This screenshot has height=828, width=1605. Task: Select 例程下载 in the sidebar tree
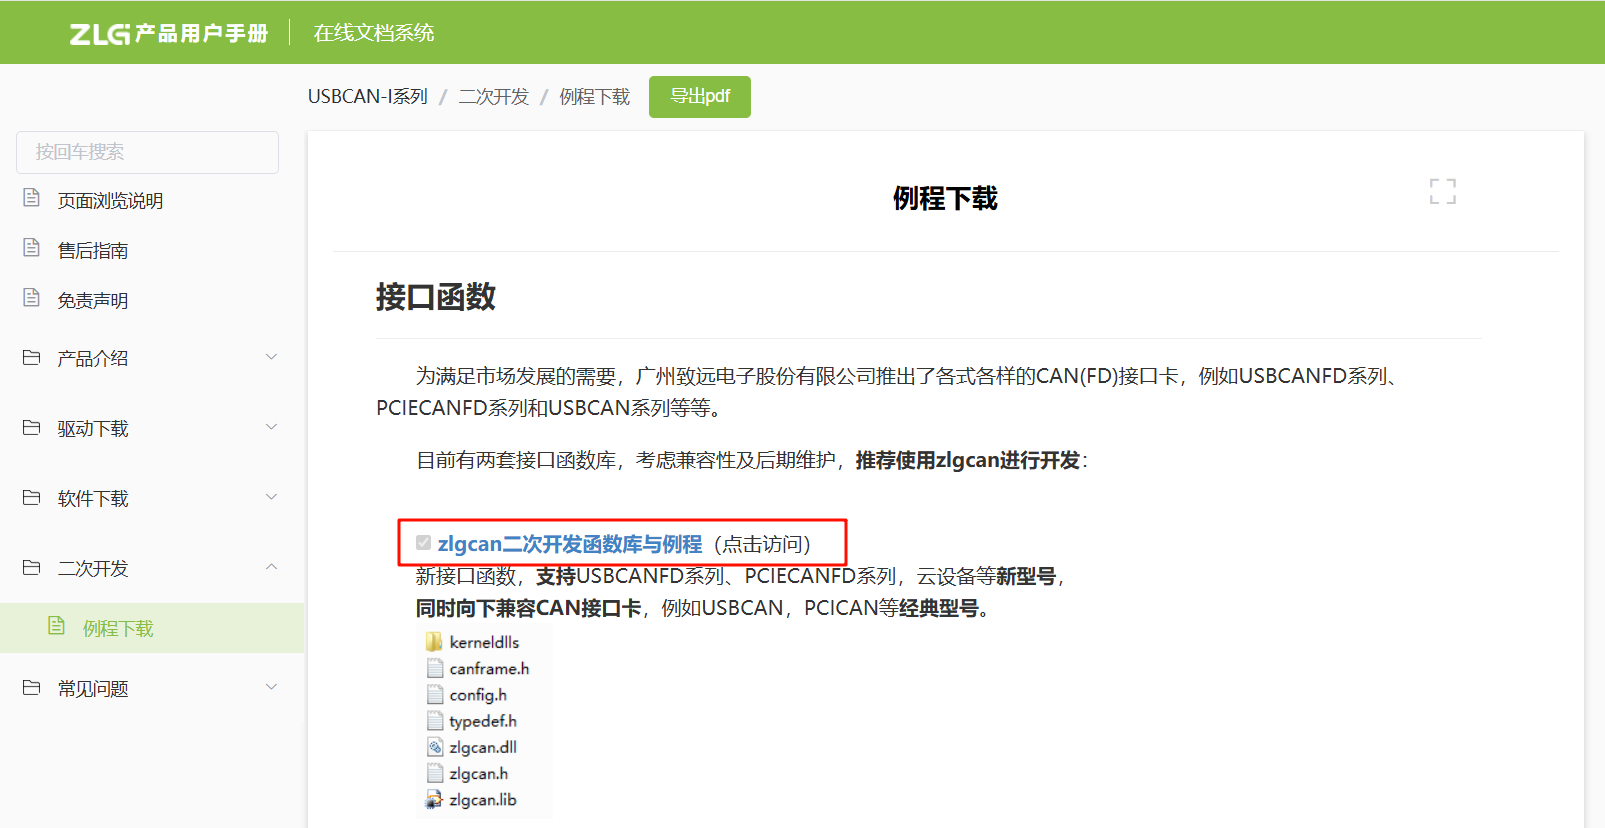117,629
